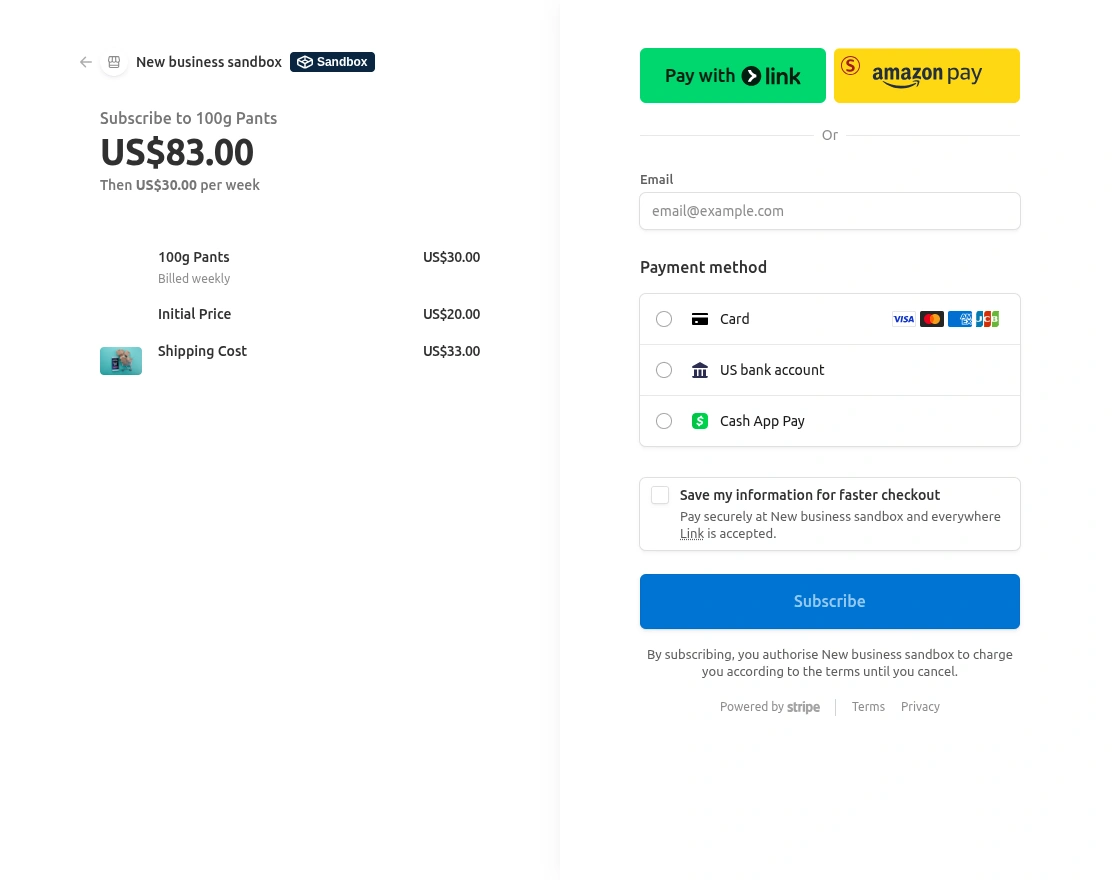Click the email address input field
Viewport: 1120px width, 880px height.
[x=830, y=211]
